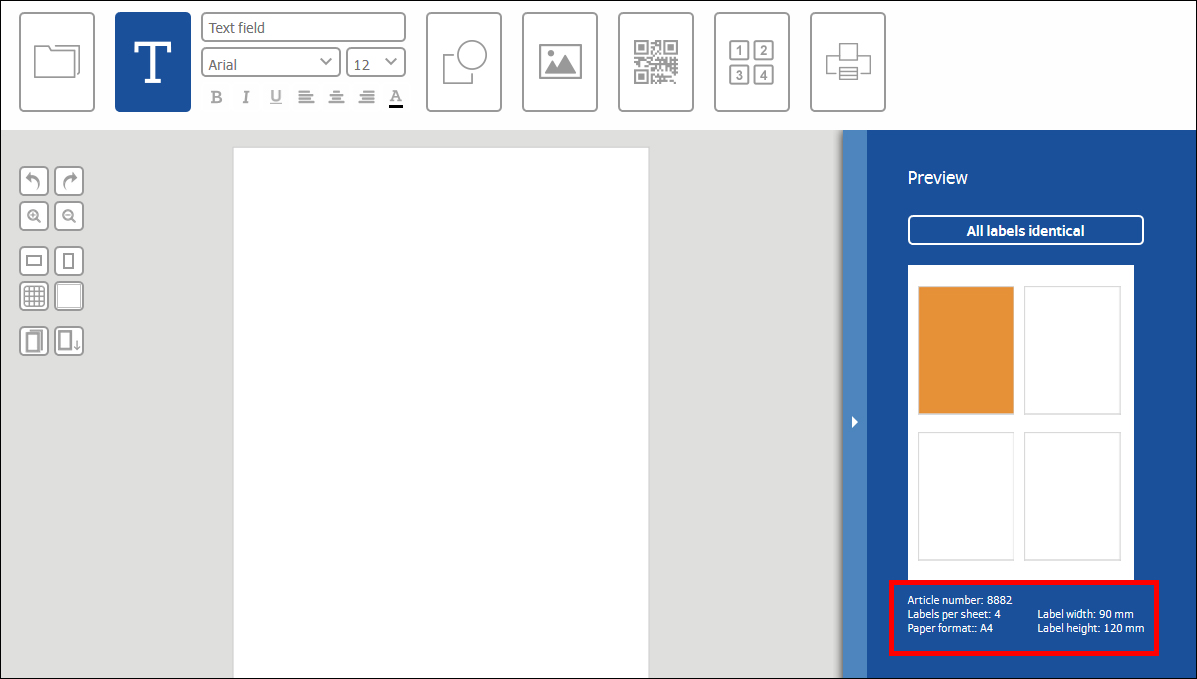Open the Arial font dropdown

pos(270,62)
